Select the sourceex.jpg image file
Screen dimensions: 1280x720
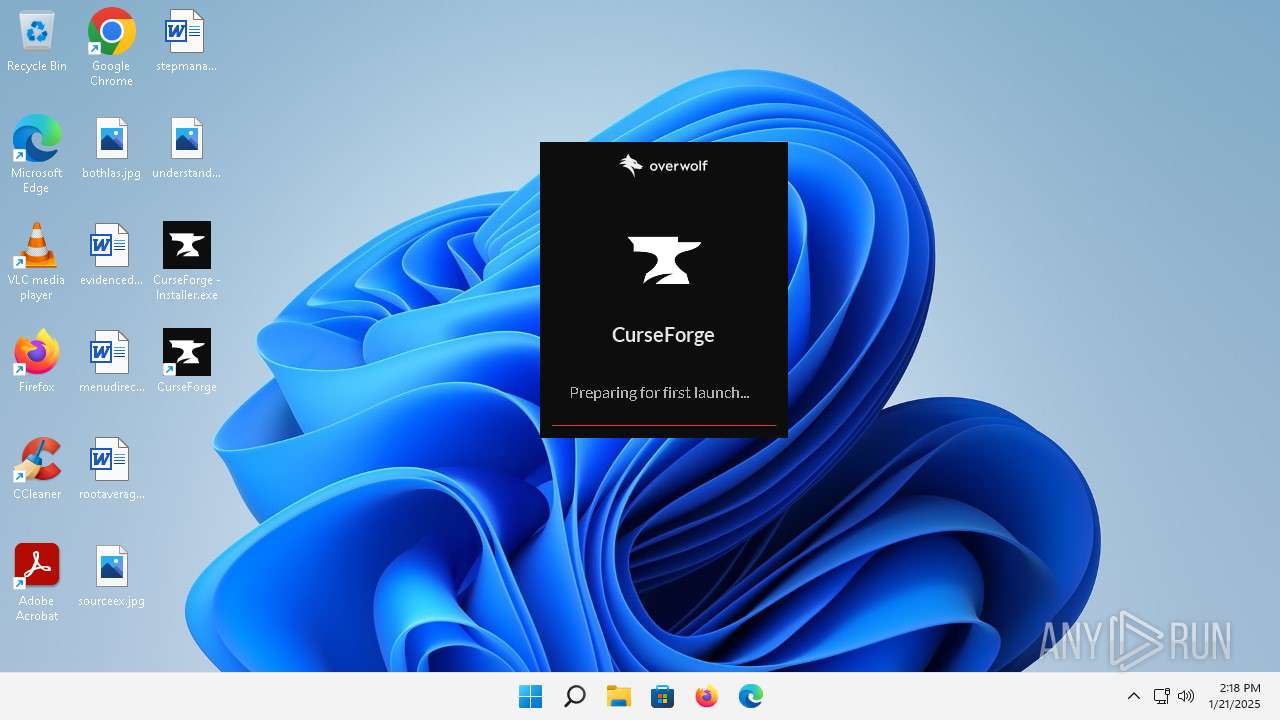click(x=111, y=576)
